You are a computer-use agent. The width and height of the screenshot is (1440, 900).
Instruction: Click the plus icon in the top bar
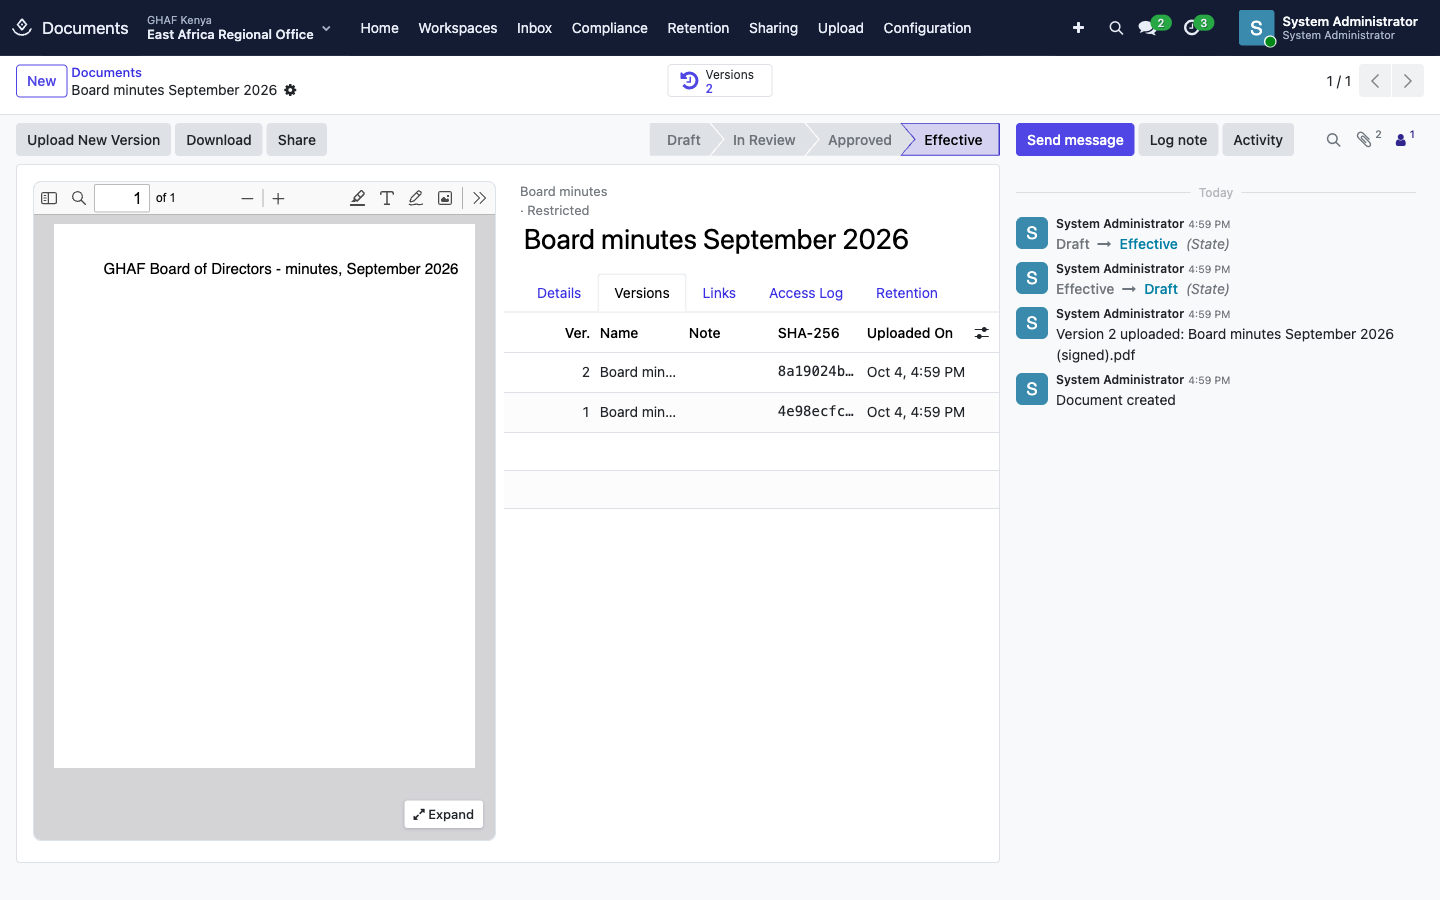coord(1078,28)
